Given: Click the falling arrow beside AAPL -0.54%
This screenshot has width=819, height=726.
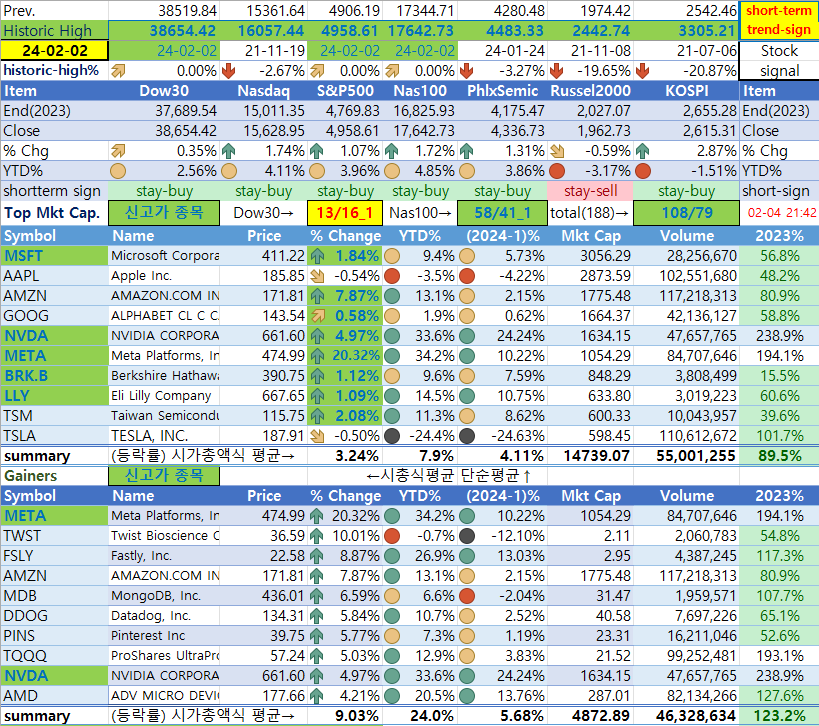Looking at the screenshot, I should (x=317, y=276).
